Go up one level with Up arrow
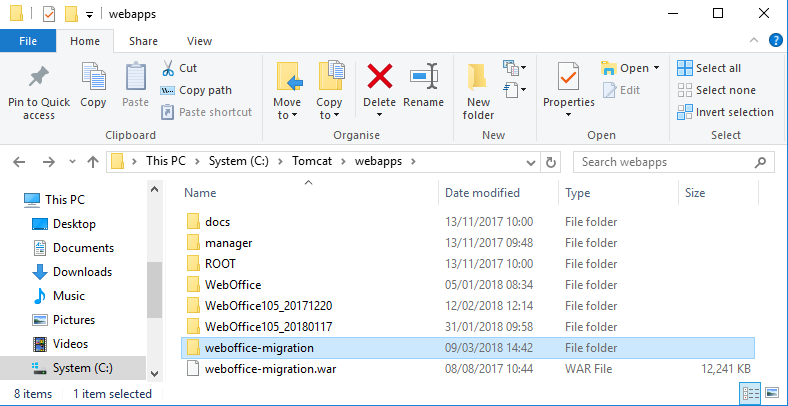 click(x=92, y=162)
